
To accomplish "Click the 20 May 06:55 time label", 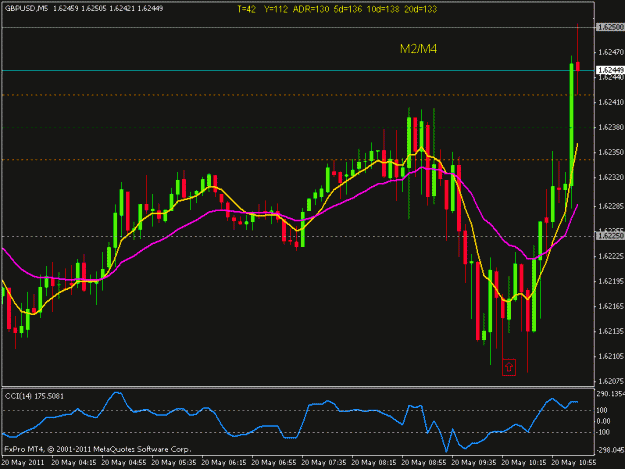I will click(274, 463).
